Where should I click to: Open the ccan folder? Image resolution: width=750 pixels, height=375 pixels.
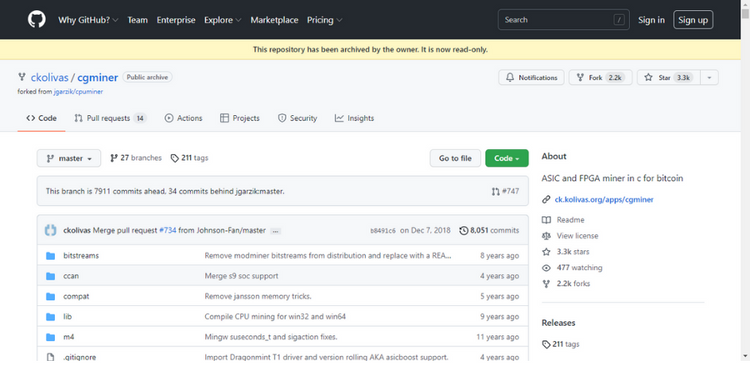(x=71, y=276)
